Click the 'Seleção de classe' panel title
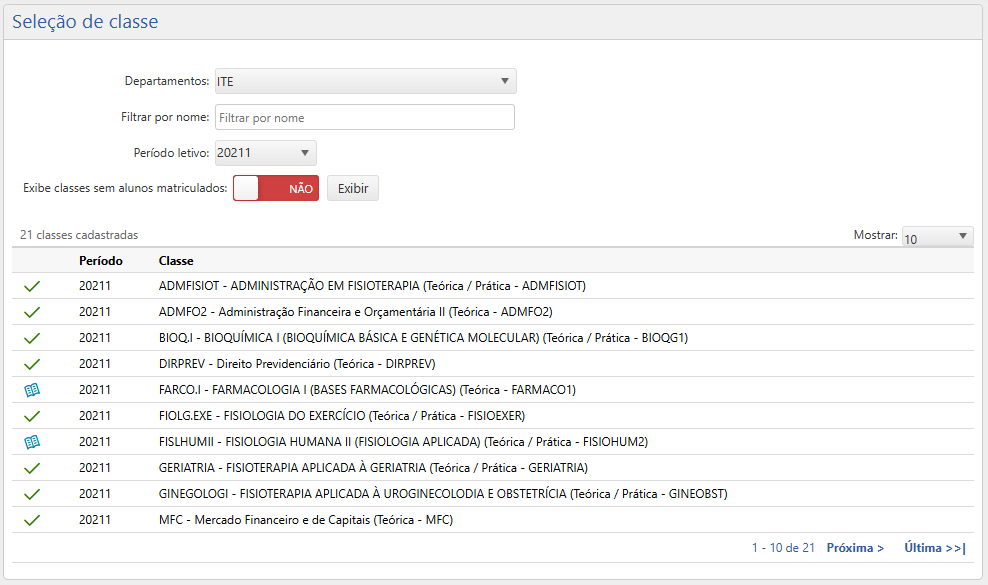988x585 pixels. (85, 21)
